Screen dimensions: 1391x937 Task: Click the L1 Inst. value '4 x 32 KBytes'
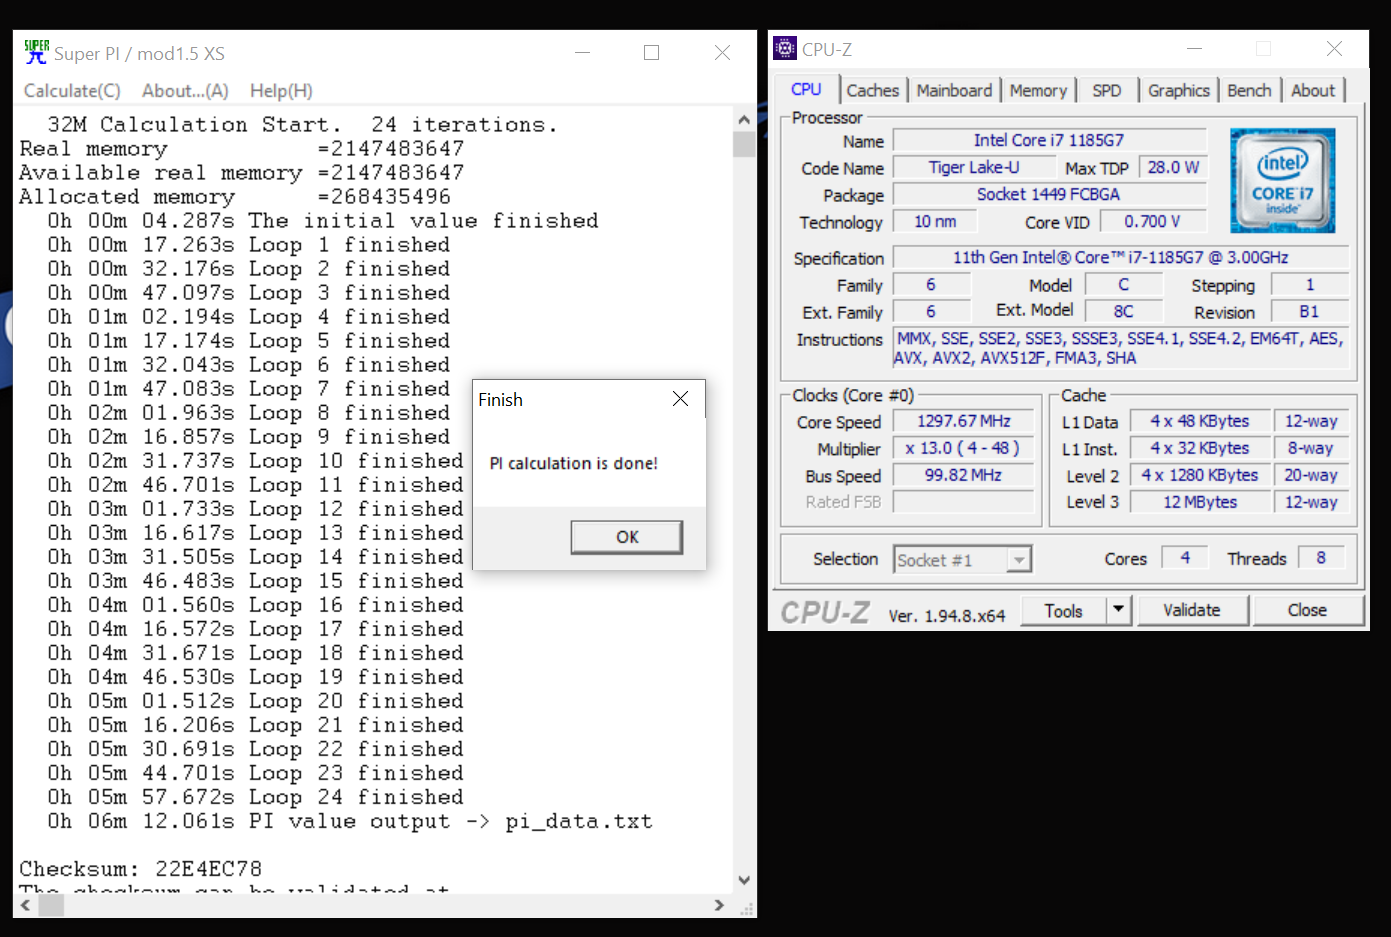(x=1199, y=449)
